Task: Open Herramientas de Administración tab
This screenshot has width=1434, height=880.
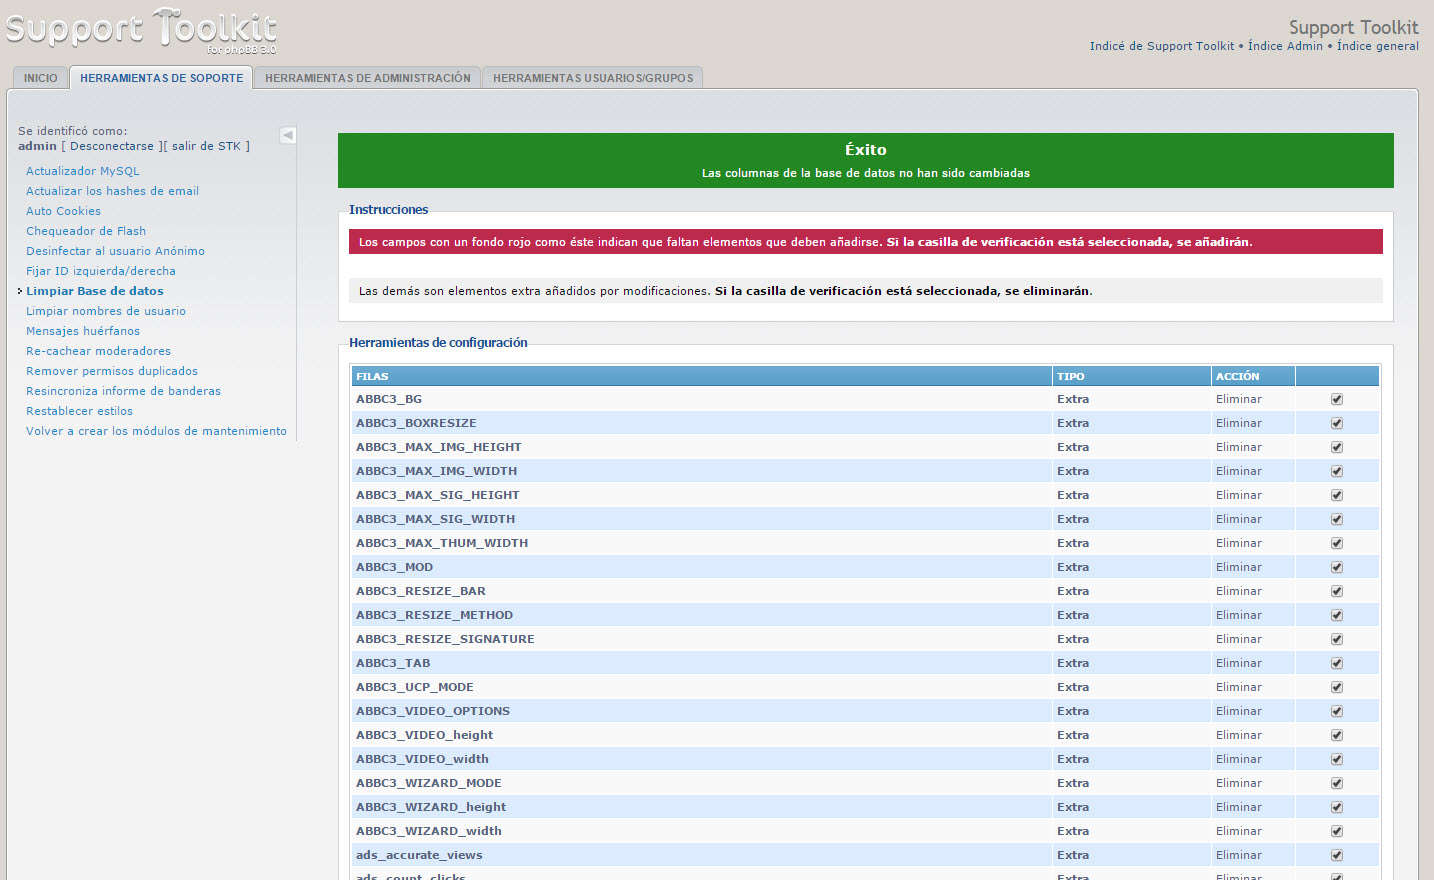Action: [x=367, y=78]
